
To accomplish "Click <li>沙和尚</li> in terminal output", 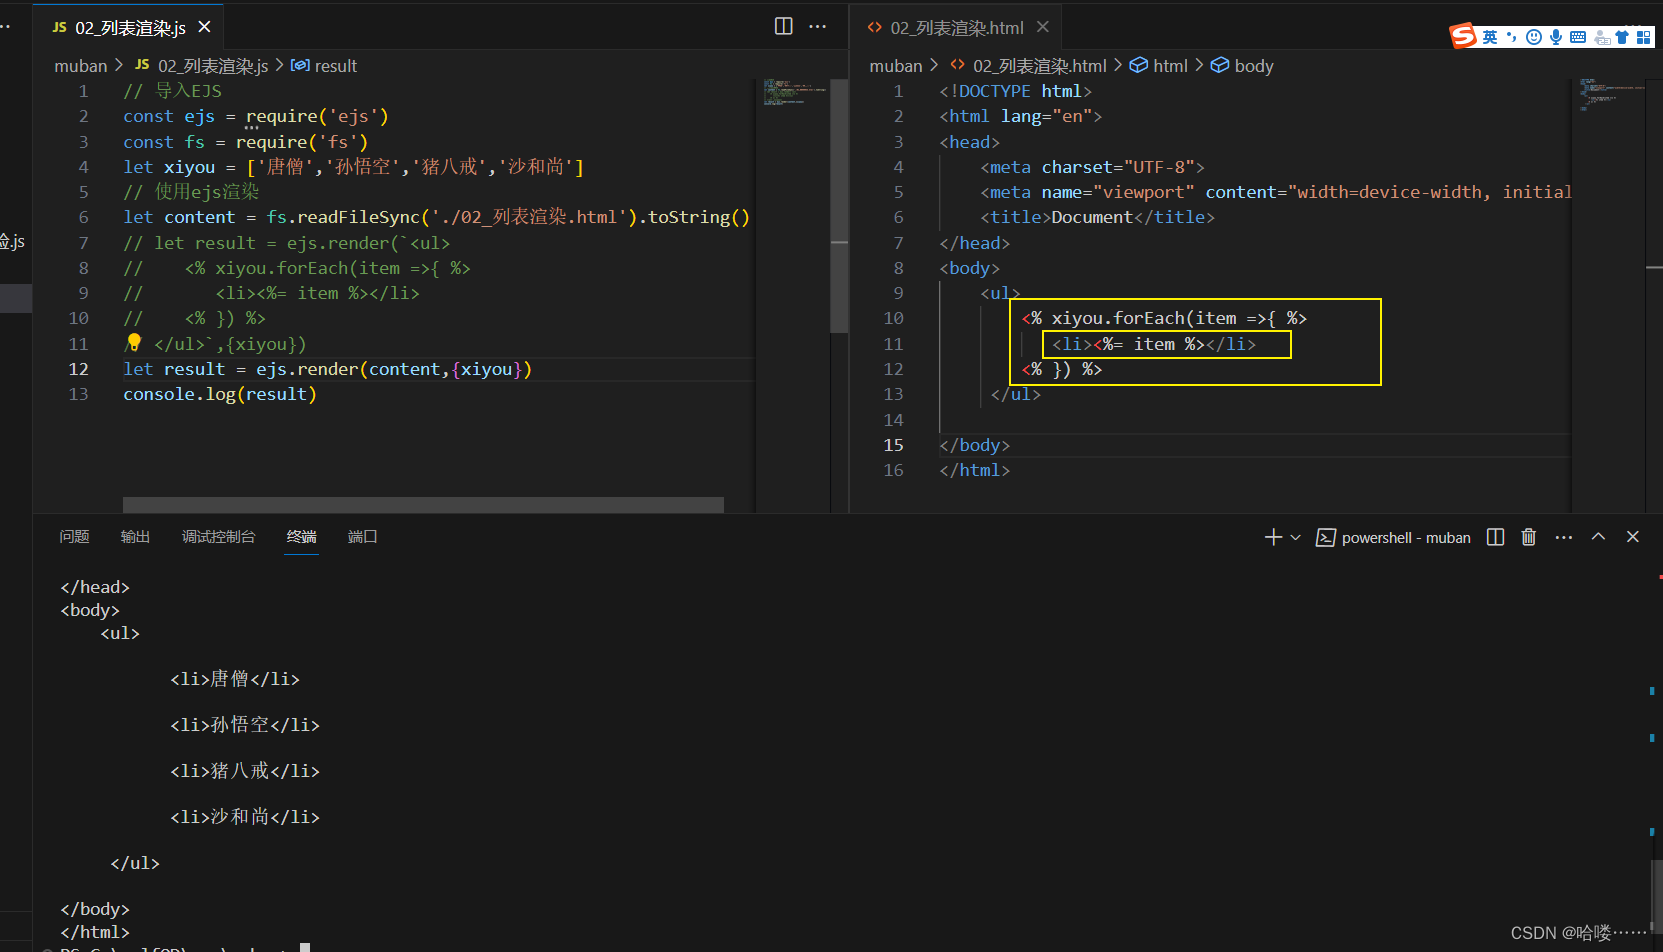I will (x=245, y=817).
